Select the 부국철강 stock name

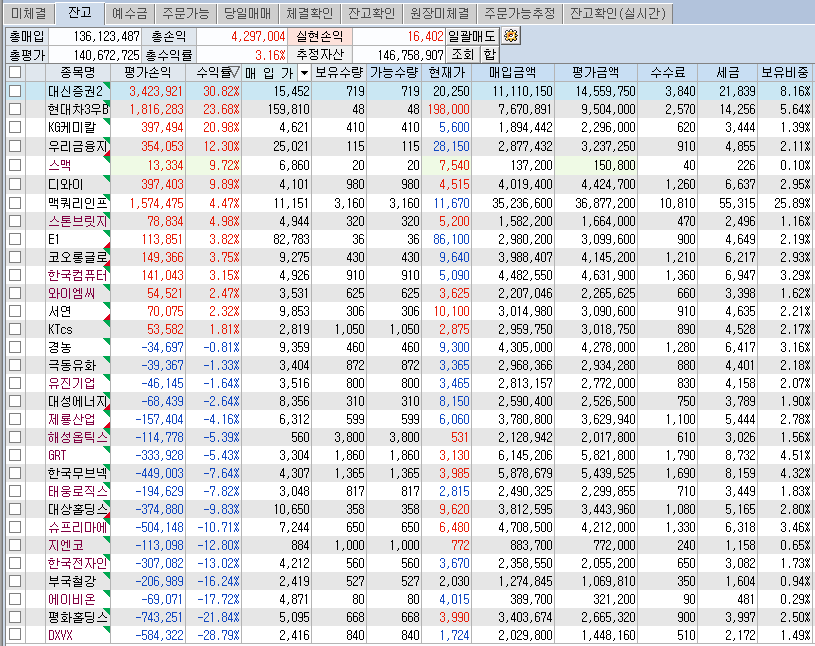point(72,581)
